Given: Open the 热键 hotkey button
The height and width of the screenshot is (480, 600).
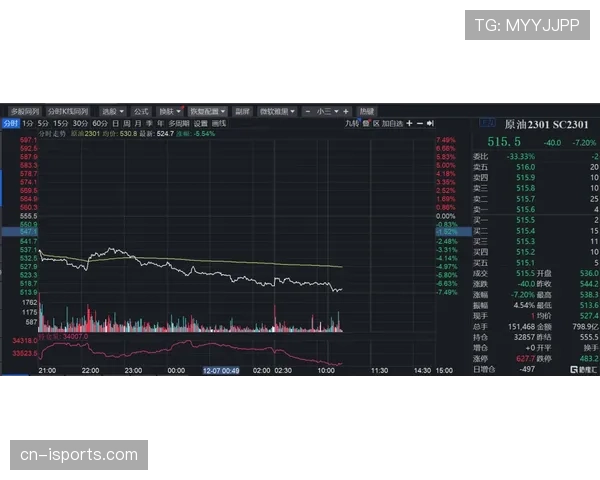Looking at the screenshot, I should click(x=367, y=111).
